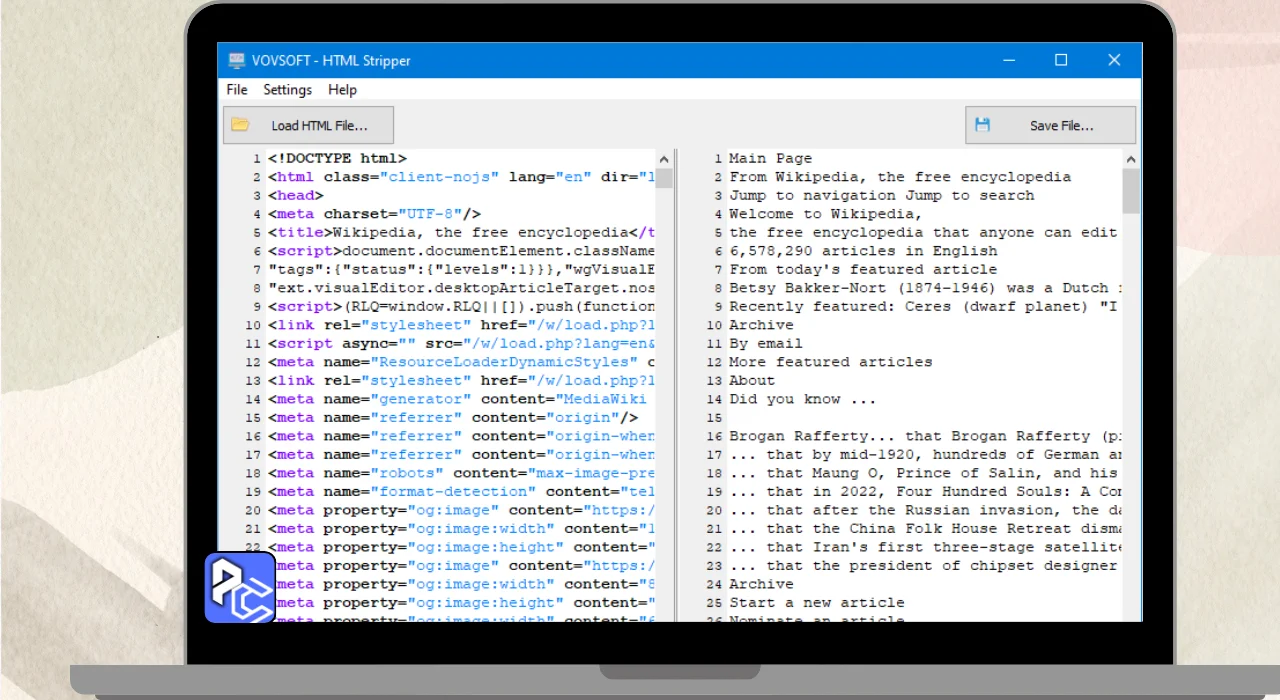Click the "<head>" line in HTML pane
This screenshot has height=700, width=1280.
(295, 195)
